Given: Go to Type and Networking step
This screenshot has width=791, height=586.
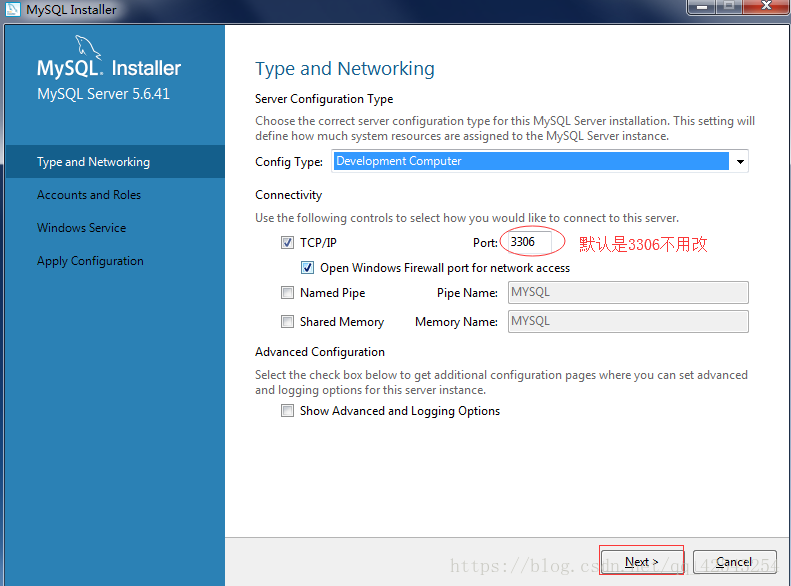Looking at the screenshot, I should click(115, 162).
